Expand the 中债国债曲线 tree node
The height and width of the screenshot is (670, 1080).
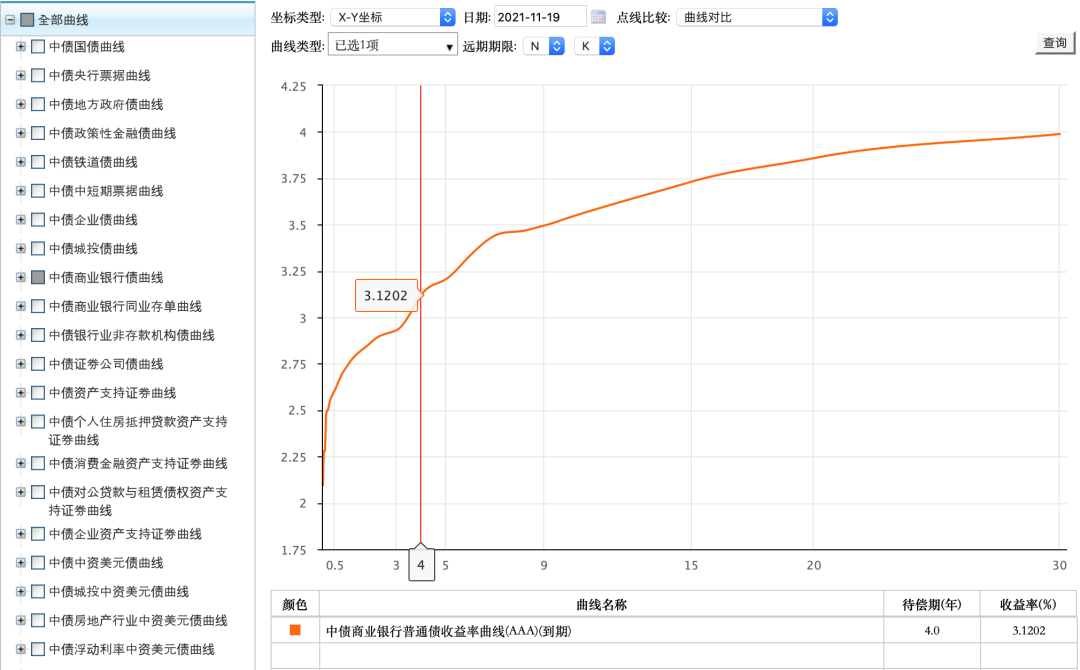(21, 46)
